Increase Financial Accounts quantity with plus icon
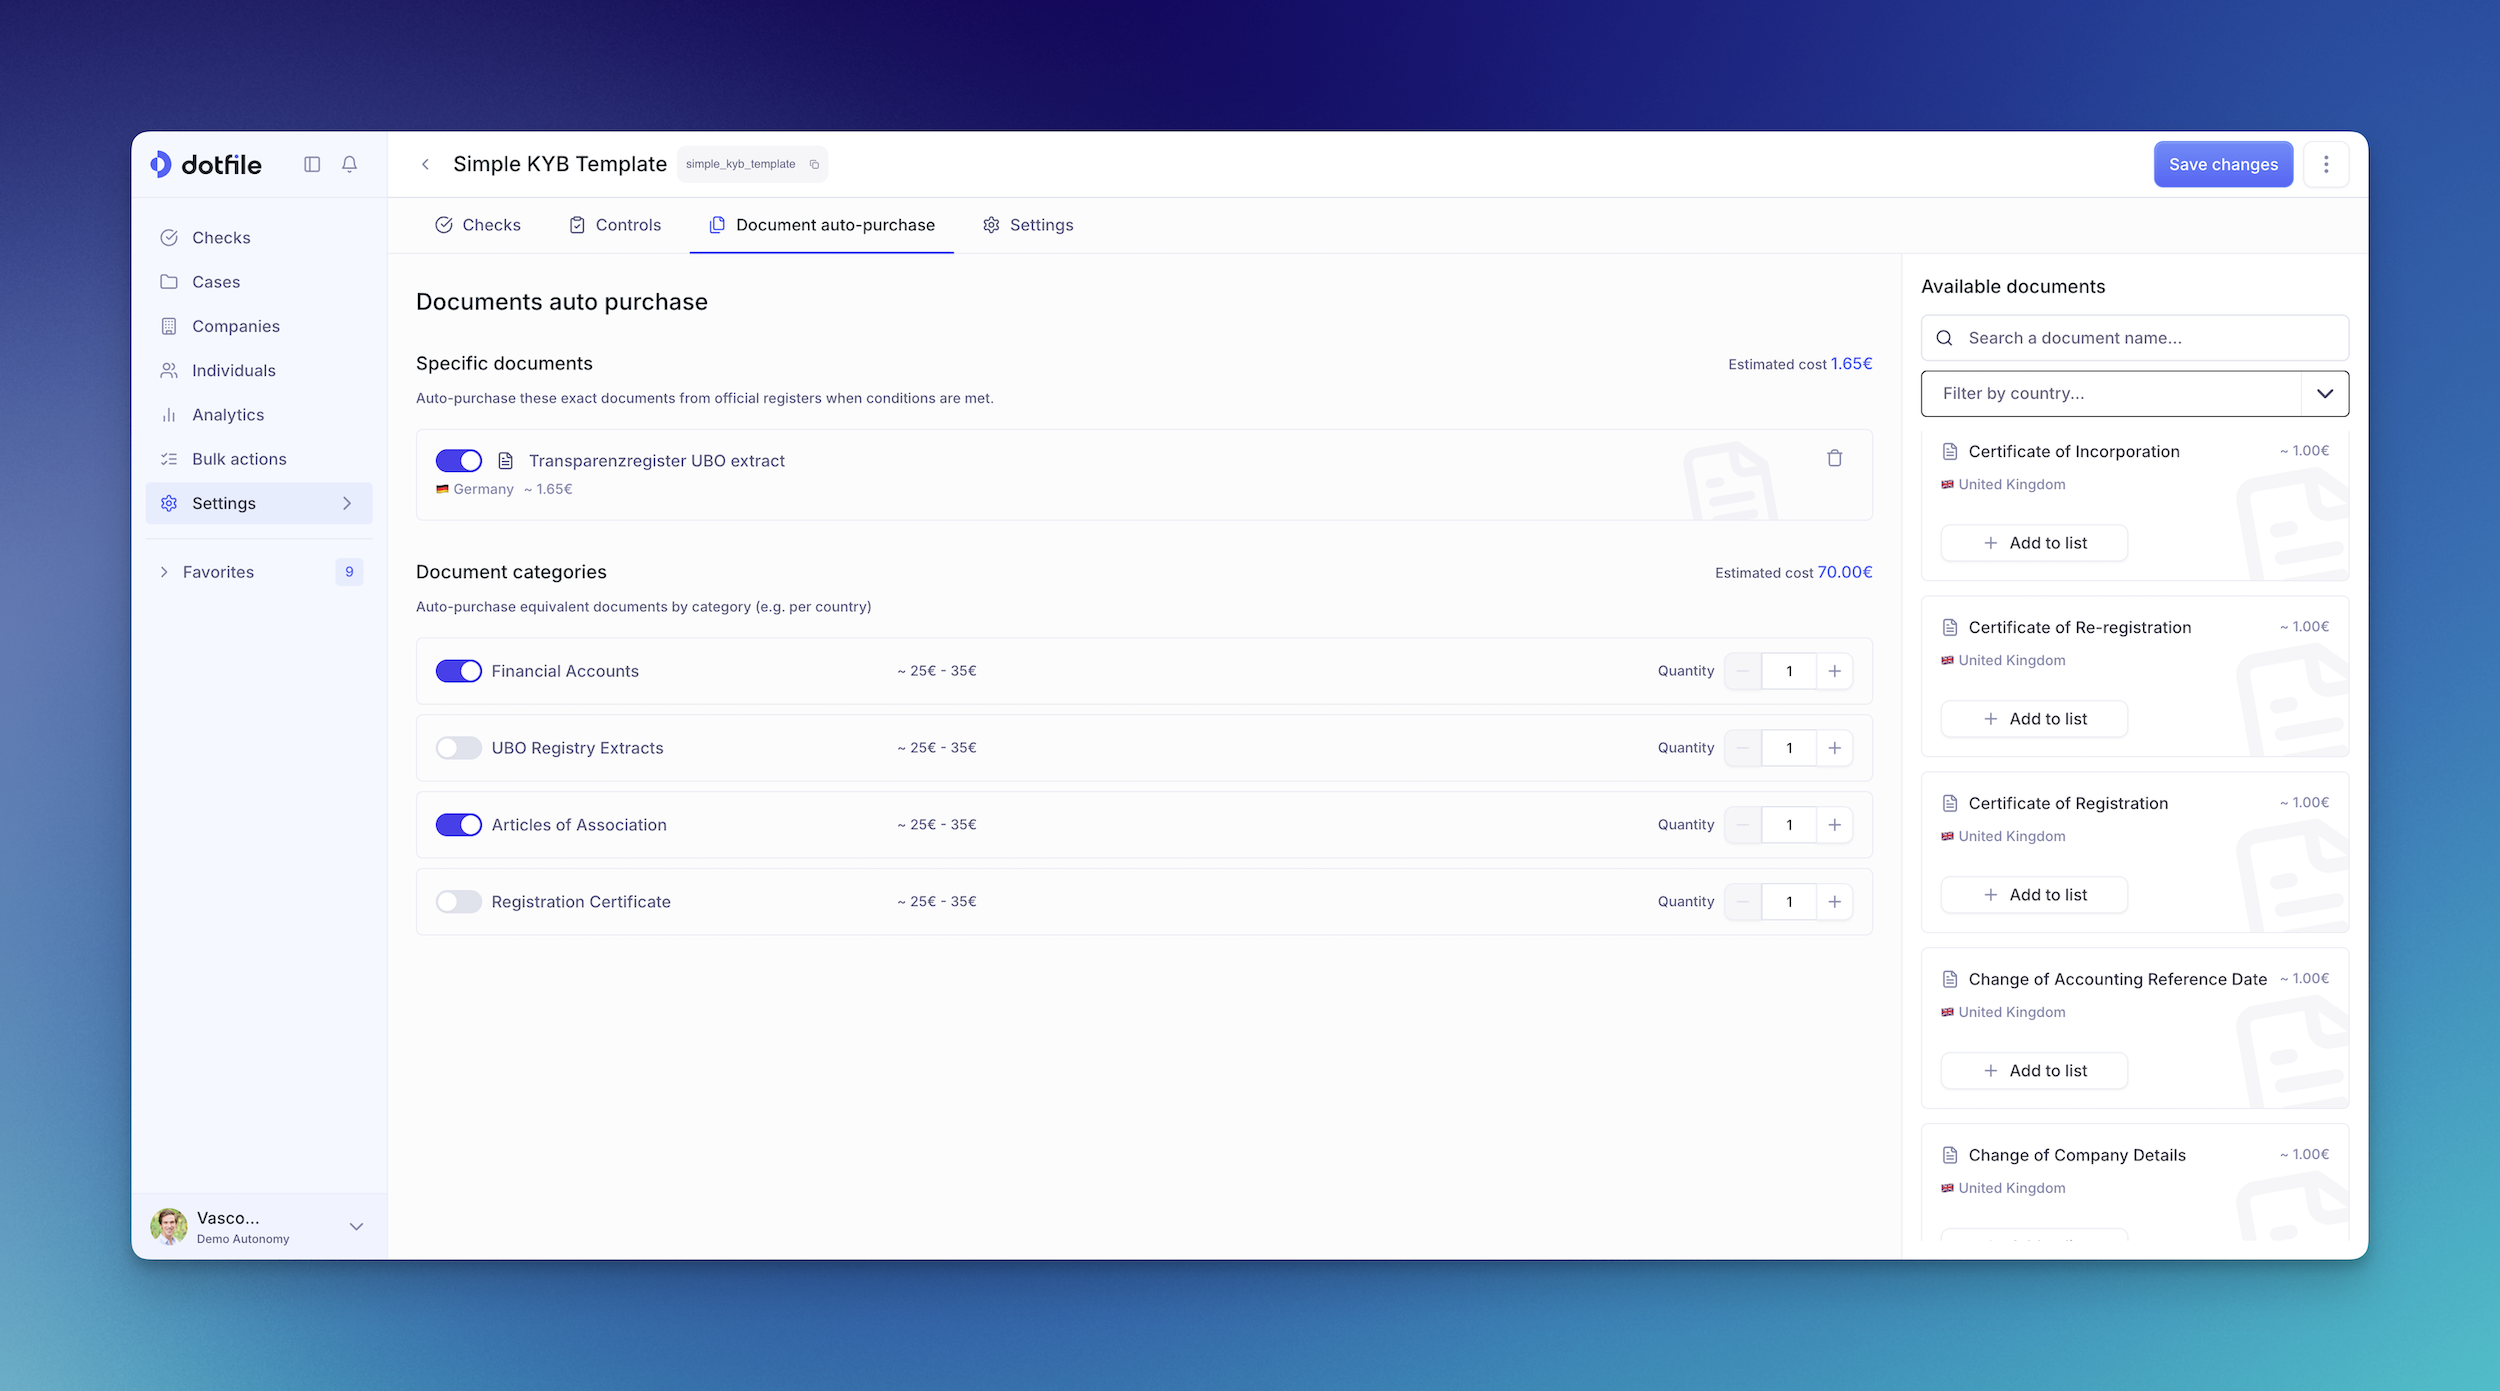 click(1834, 671)
